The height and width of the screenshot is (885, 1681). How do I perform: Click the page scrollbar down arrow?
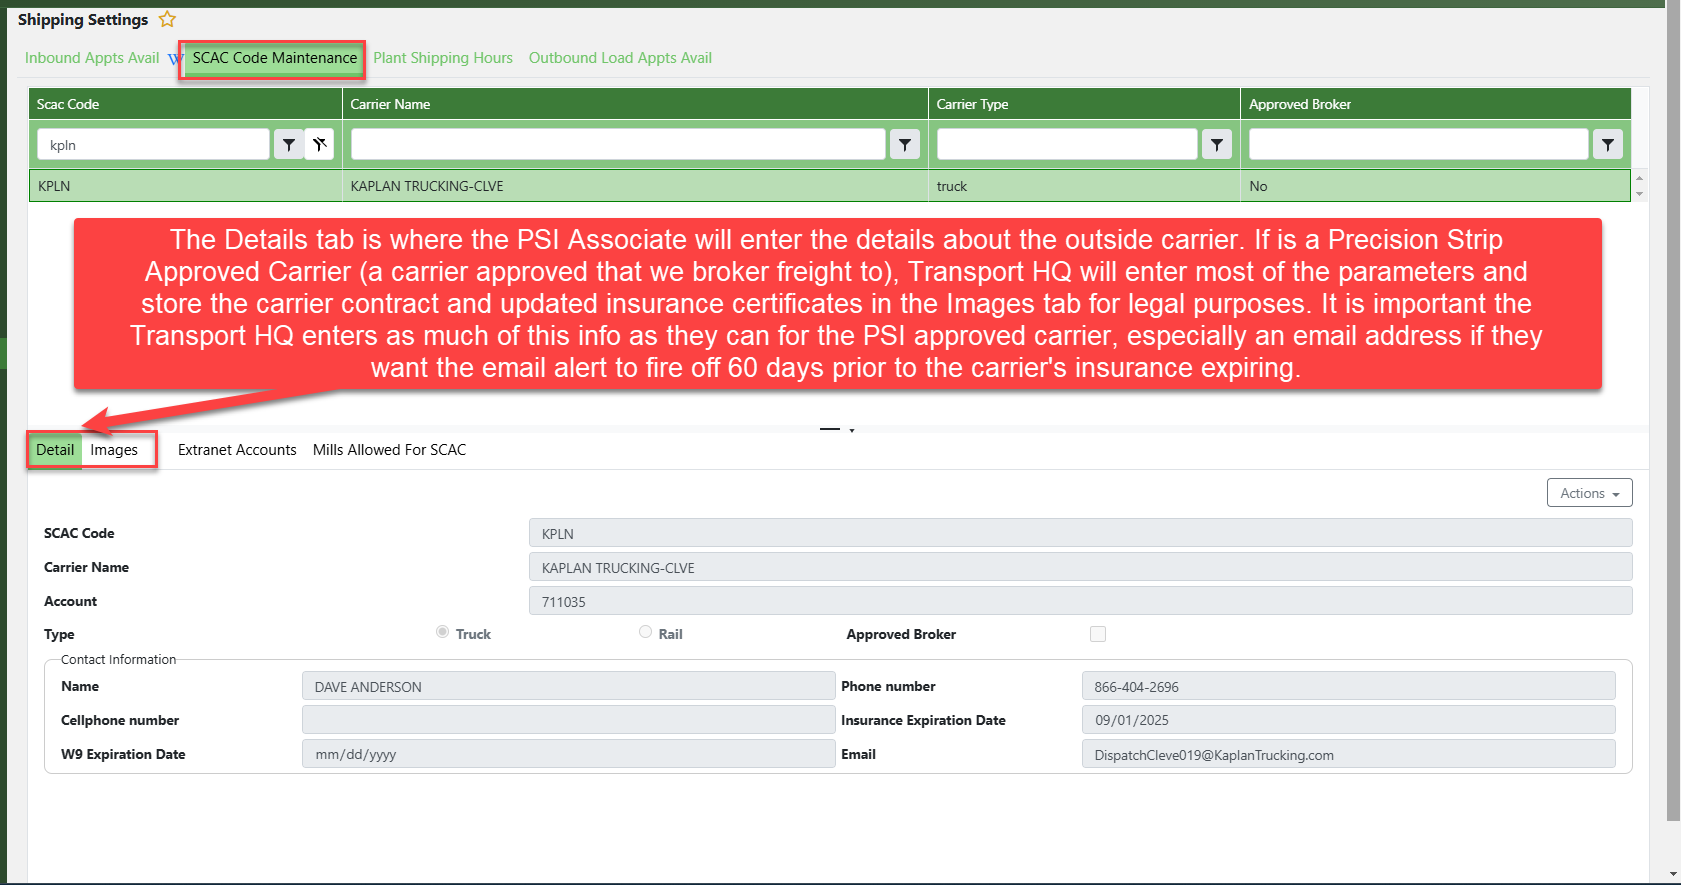[x=1673, y=875]
